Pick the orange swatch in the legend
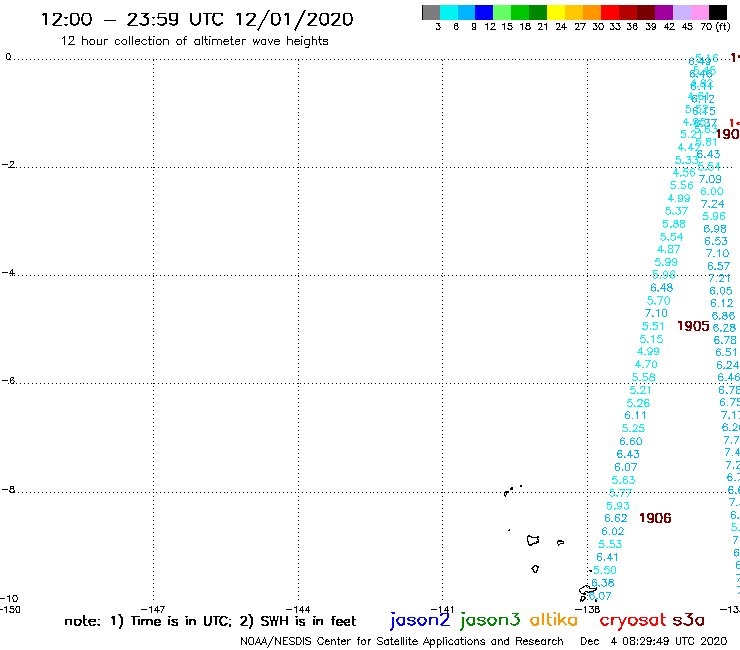The height and width of the screenshot is (650, 740). point(592,12)
